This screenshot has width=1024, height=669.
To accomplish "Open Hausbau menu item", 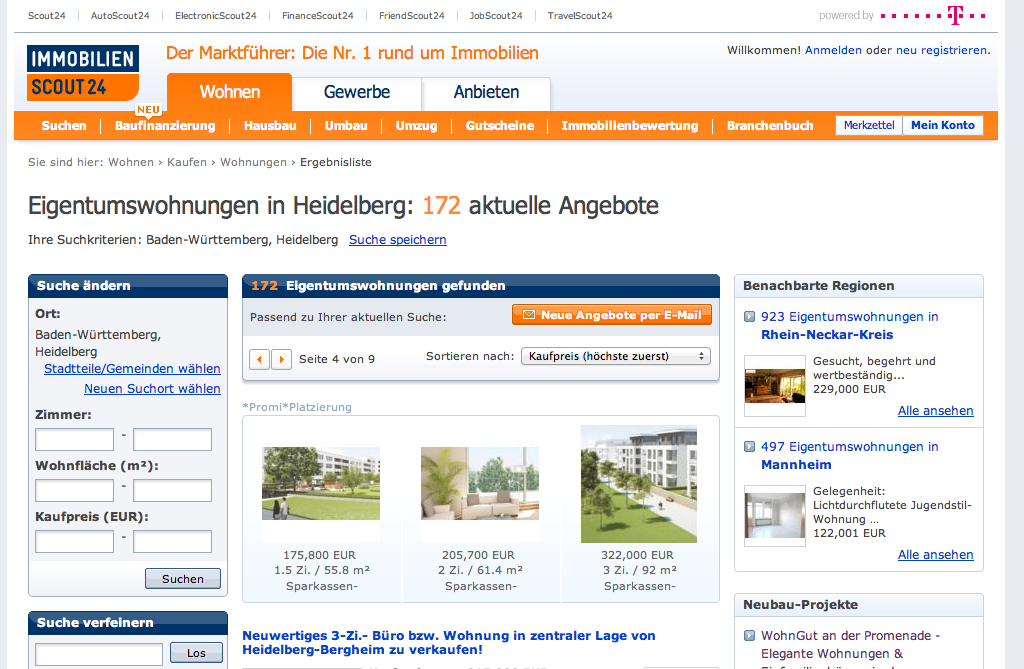I will click(x=270, y=125).
